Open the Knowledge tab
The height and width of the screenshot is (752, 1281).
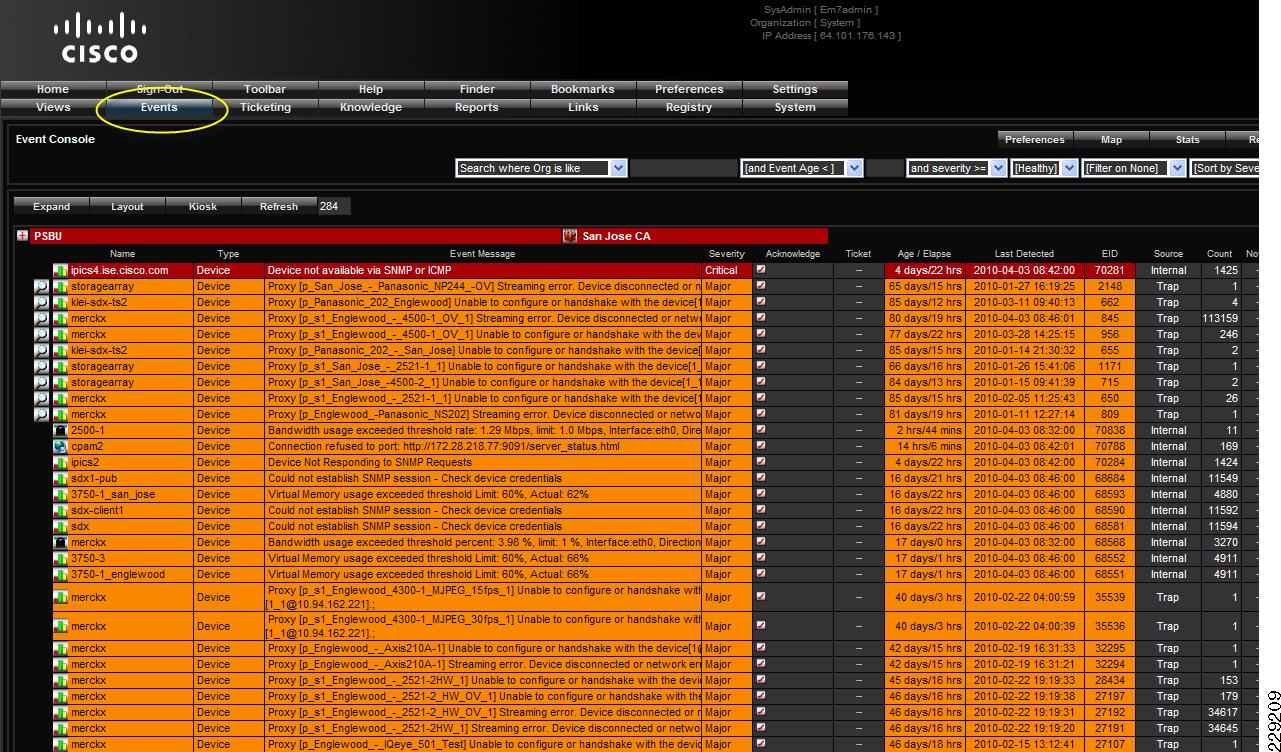coord(371,107)
